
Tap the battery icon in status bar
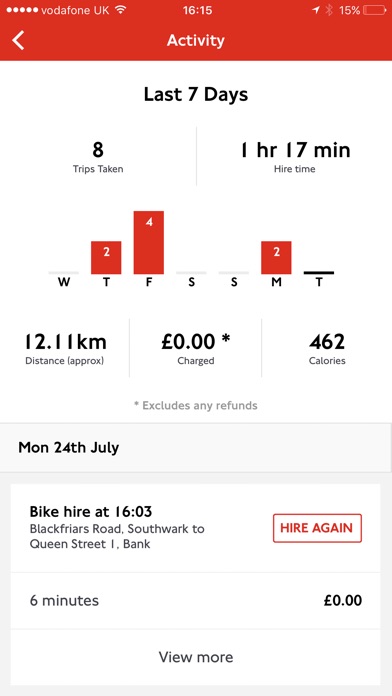click(374, 10)
